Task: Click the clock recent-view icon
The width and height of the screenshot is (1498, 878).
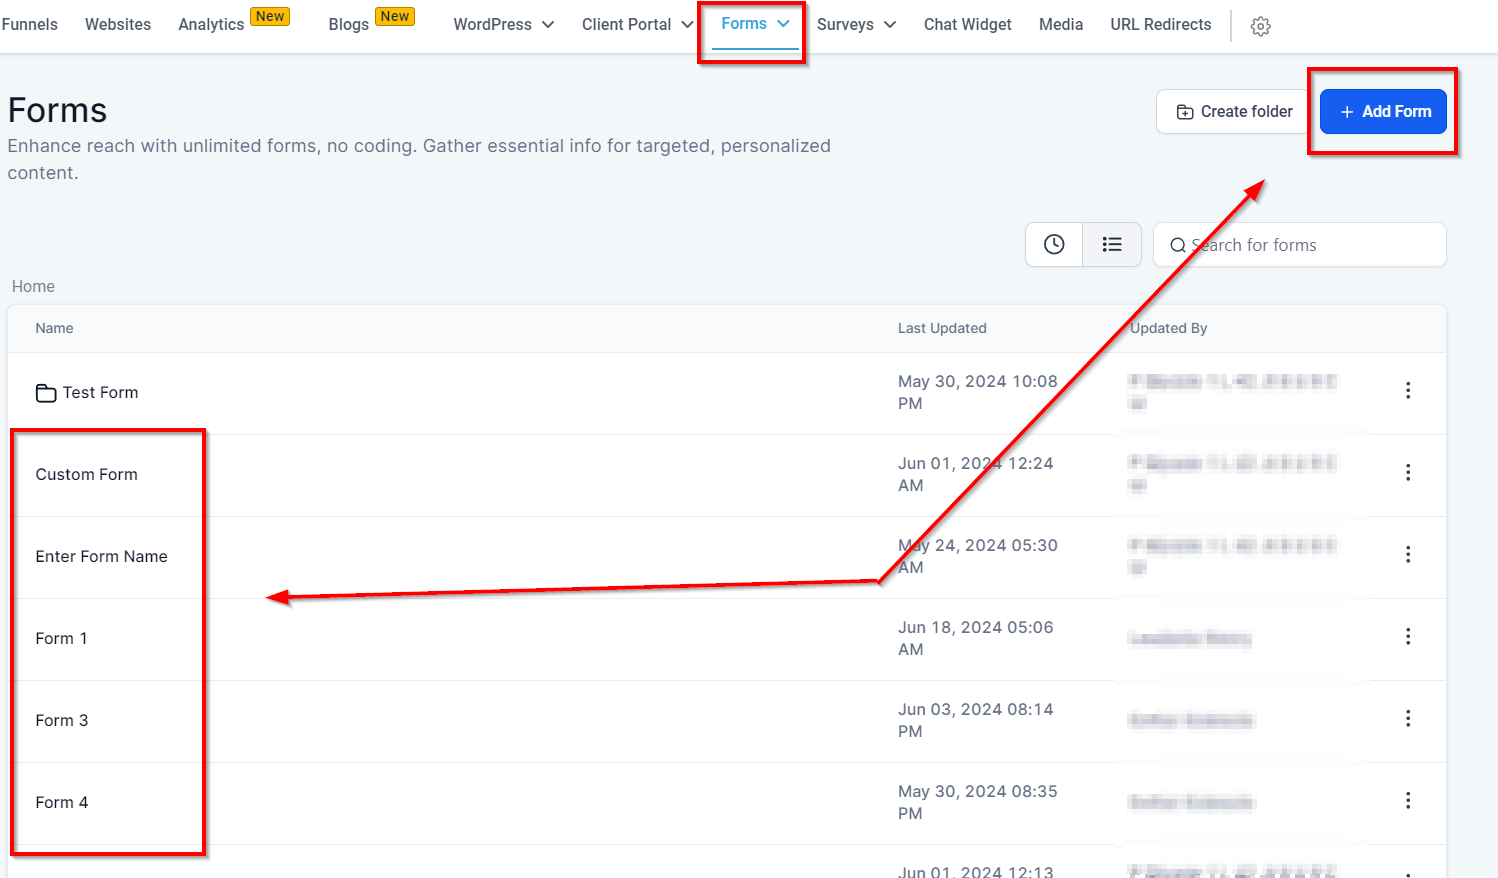Action: click(1054, 244)
